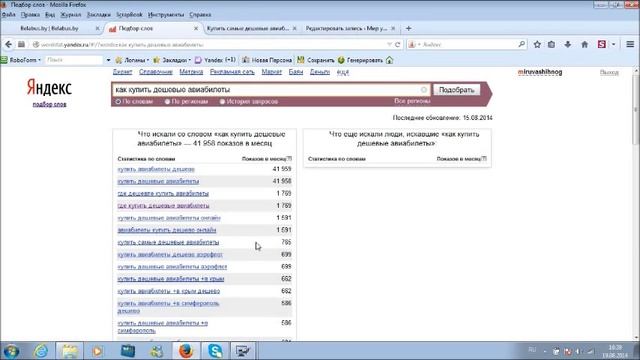Open the Windows Start orb
The image size is (640, 360).
coord(11,351)
